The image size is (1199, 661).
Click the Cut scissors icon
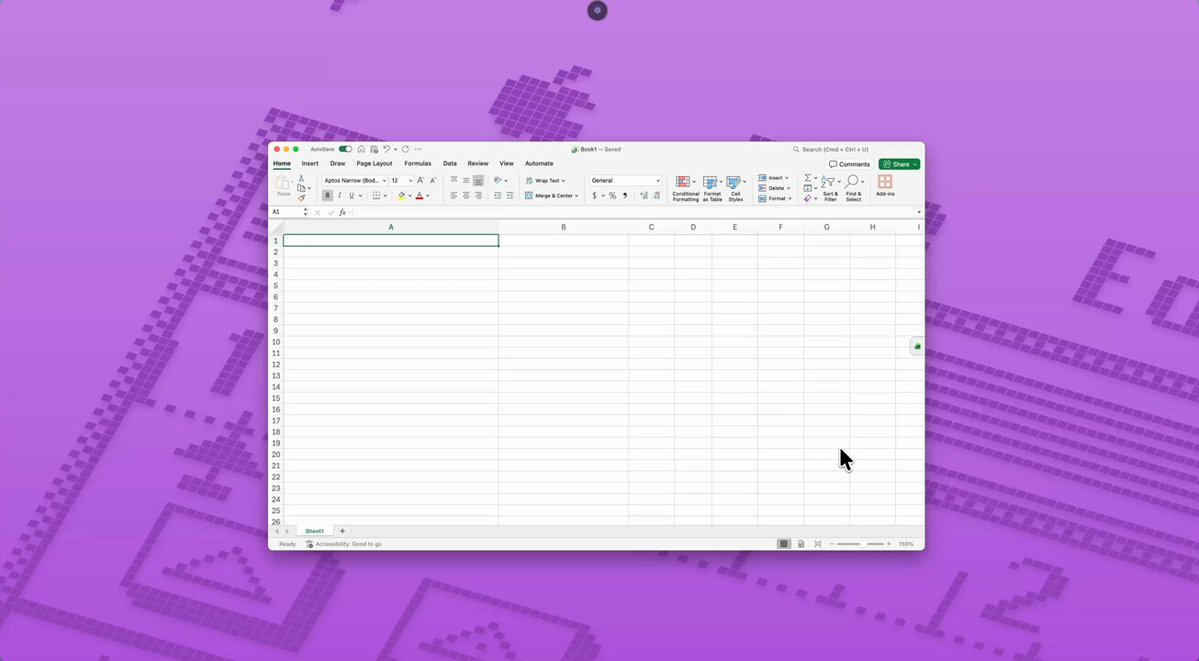pos(301,178)
